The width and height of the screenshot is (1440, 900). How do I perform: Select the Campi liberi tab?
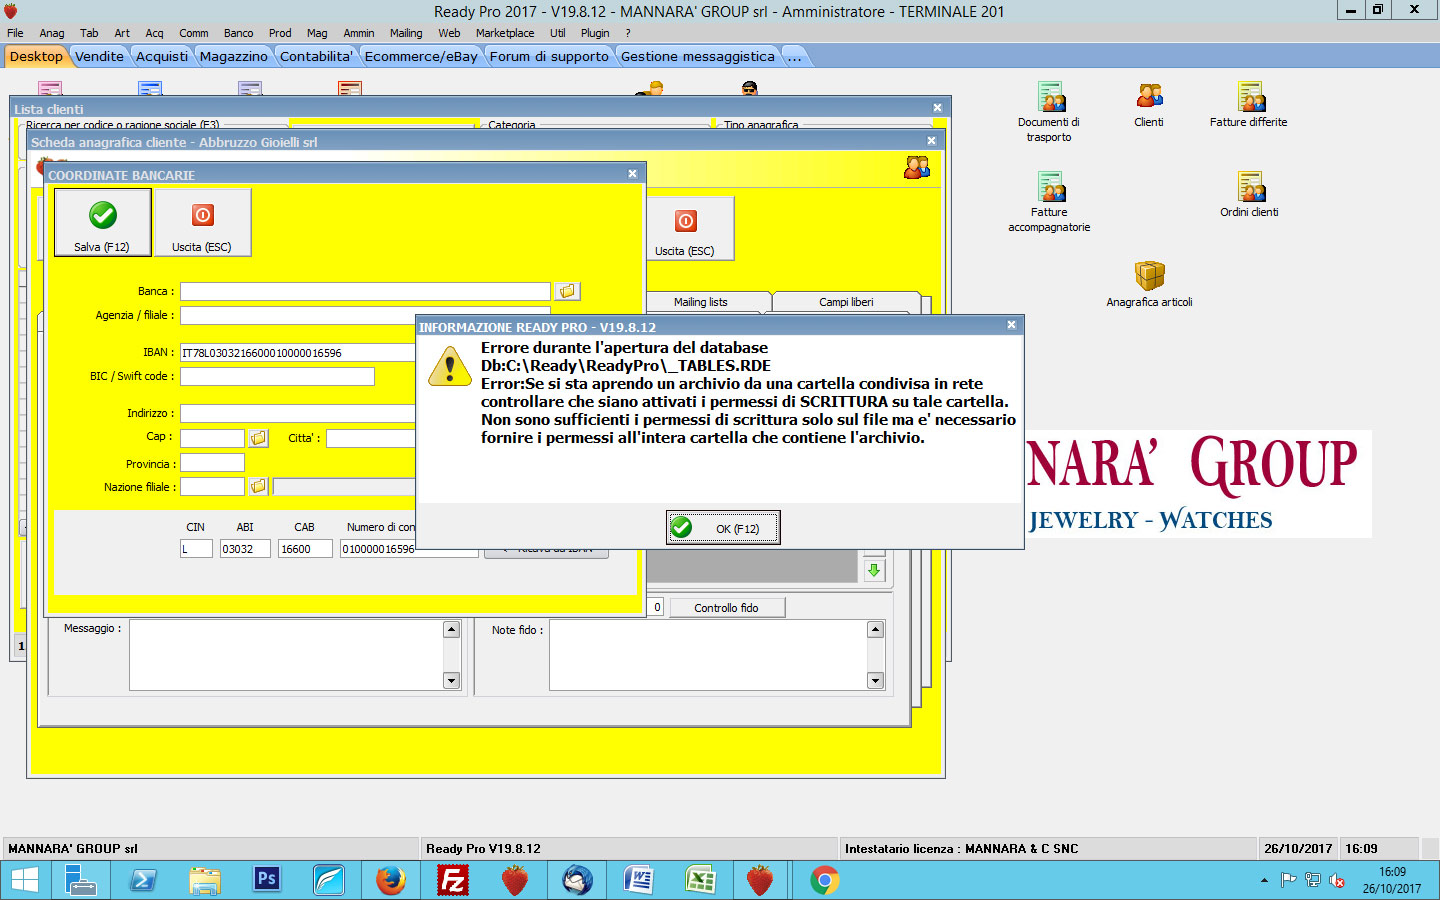coord(846,302)
